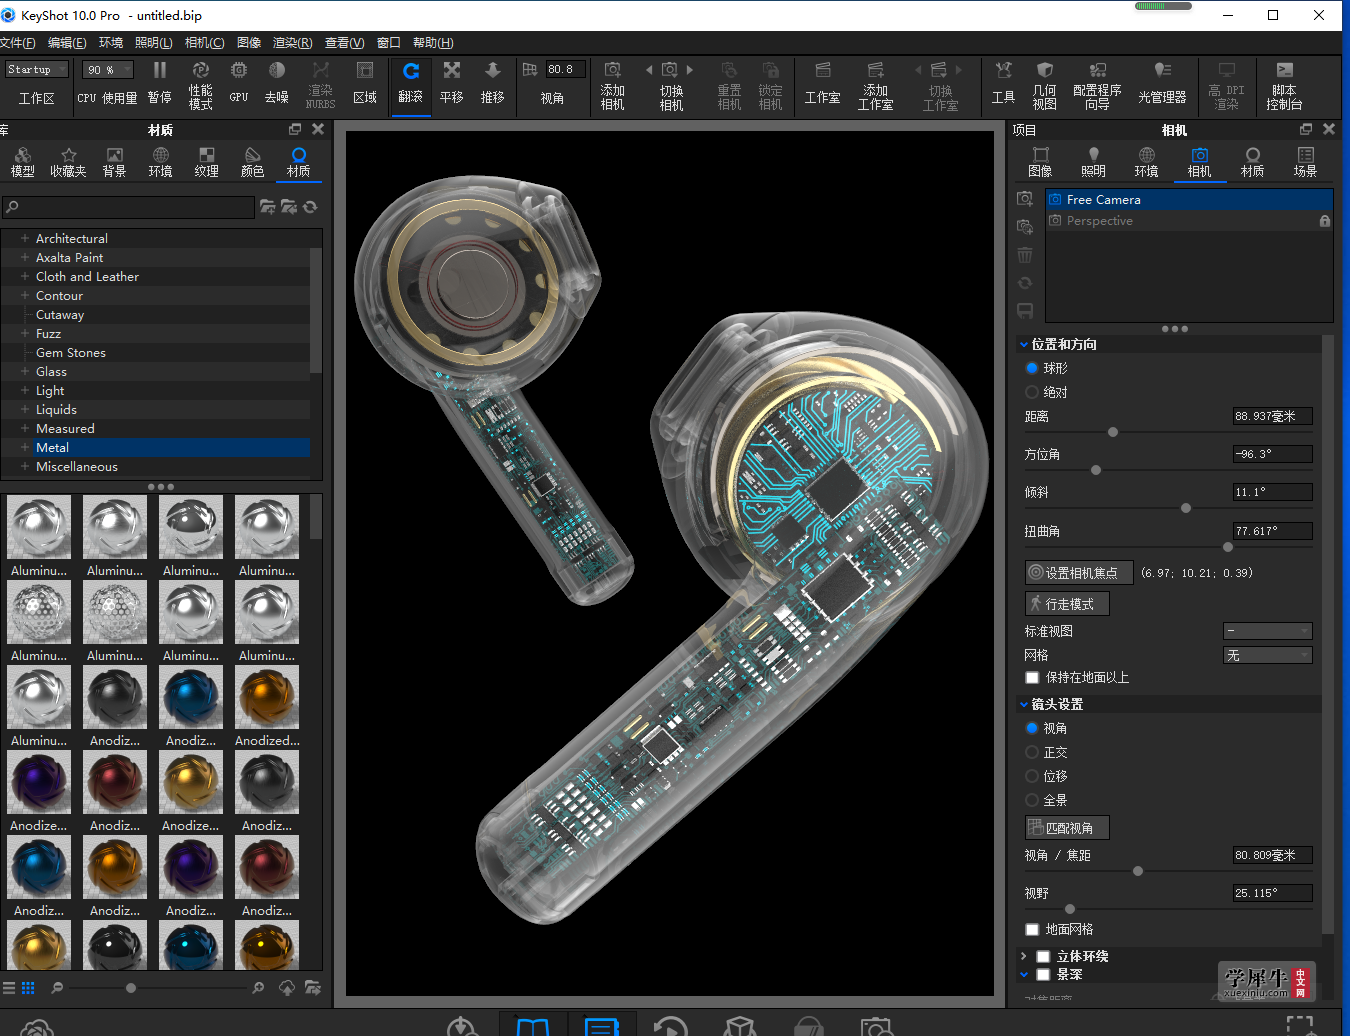1350x1036 pixels.
Task: Open the 文件 File menu
Action: pos(17,43)
